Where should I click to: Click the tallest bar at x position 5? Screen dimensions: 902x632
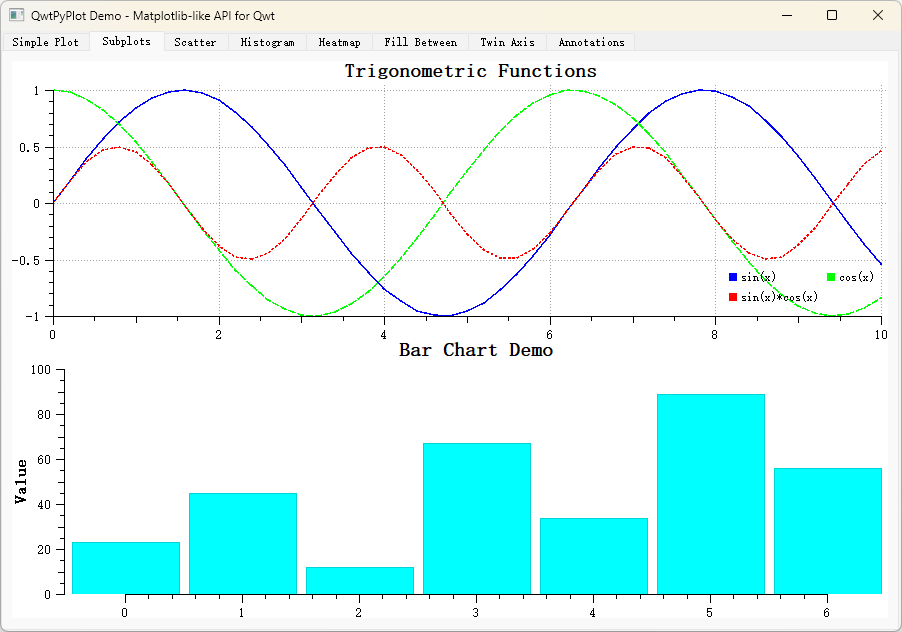pyautogui.click(x=710, y=494)
